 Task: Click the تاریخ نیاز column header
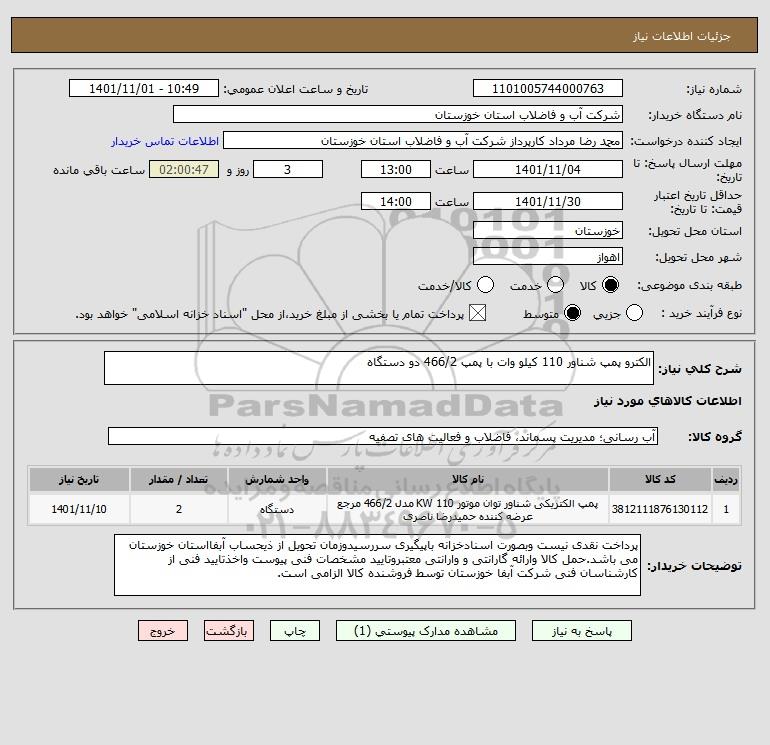point(79,480)
